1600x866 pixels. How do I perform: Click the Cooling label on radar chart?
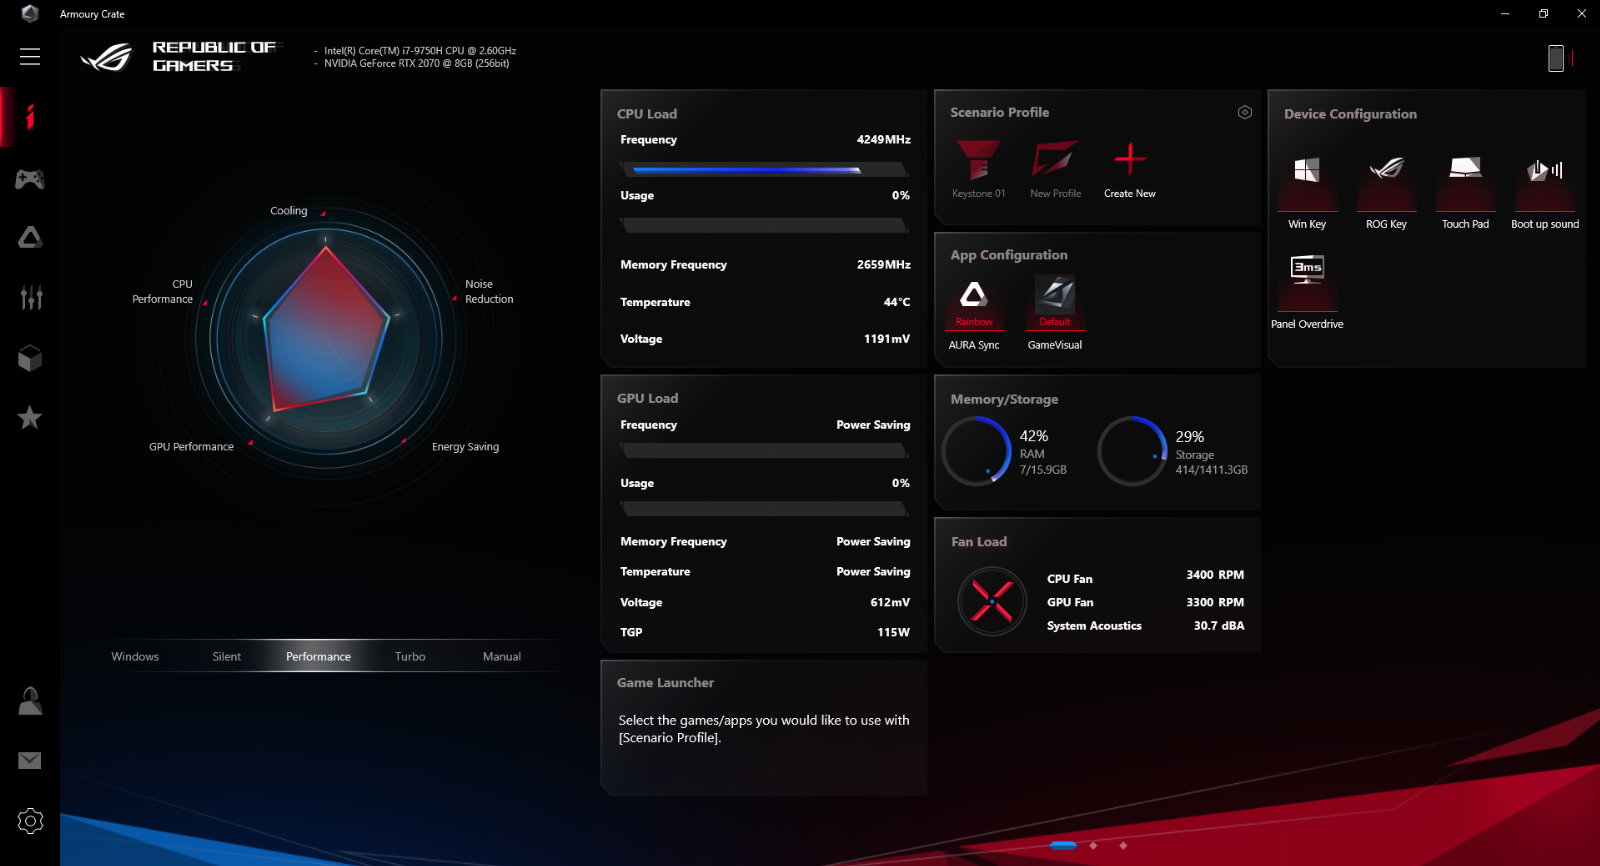(289, 211)
